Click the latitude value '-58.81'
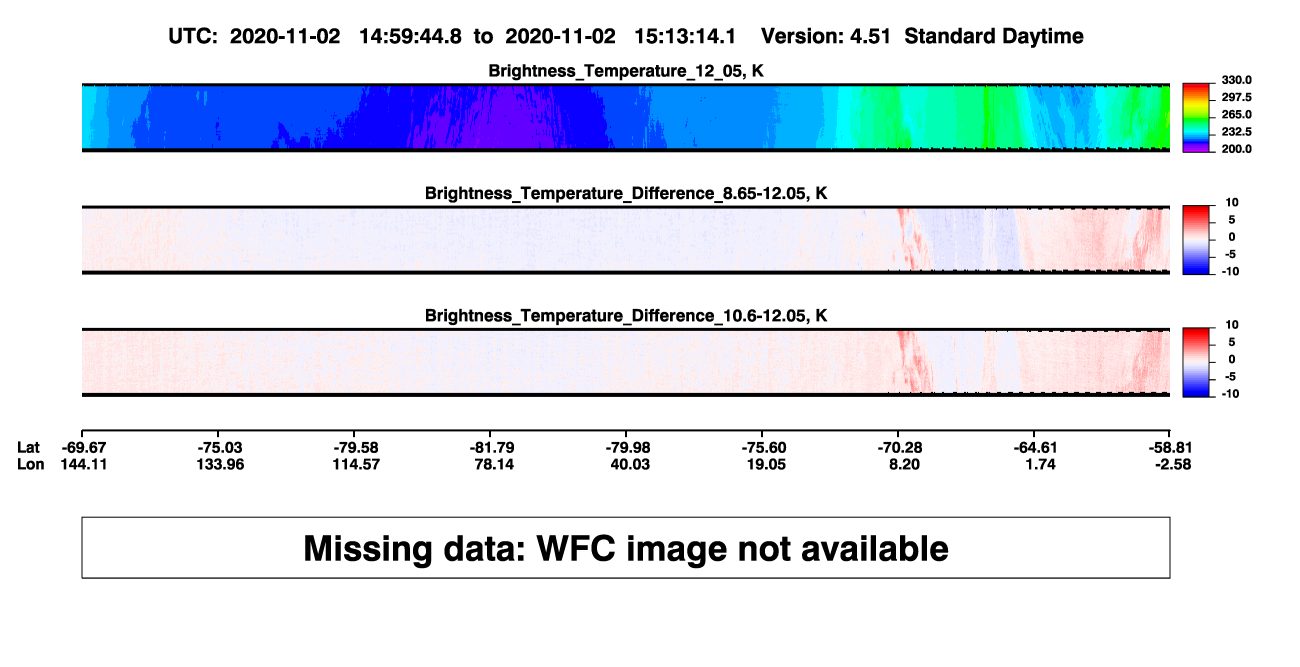The width and height of the screenshot is (1300, 667). click(1169, 447)
